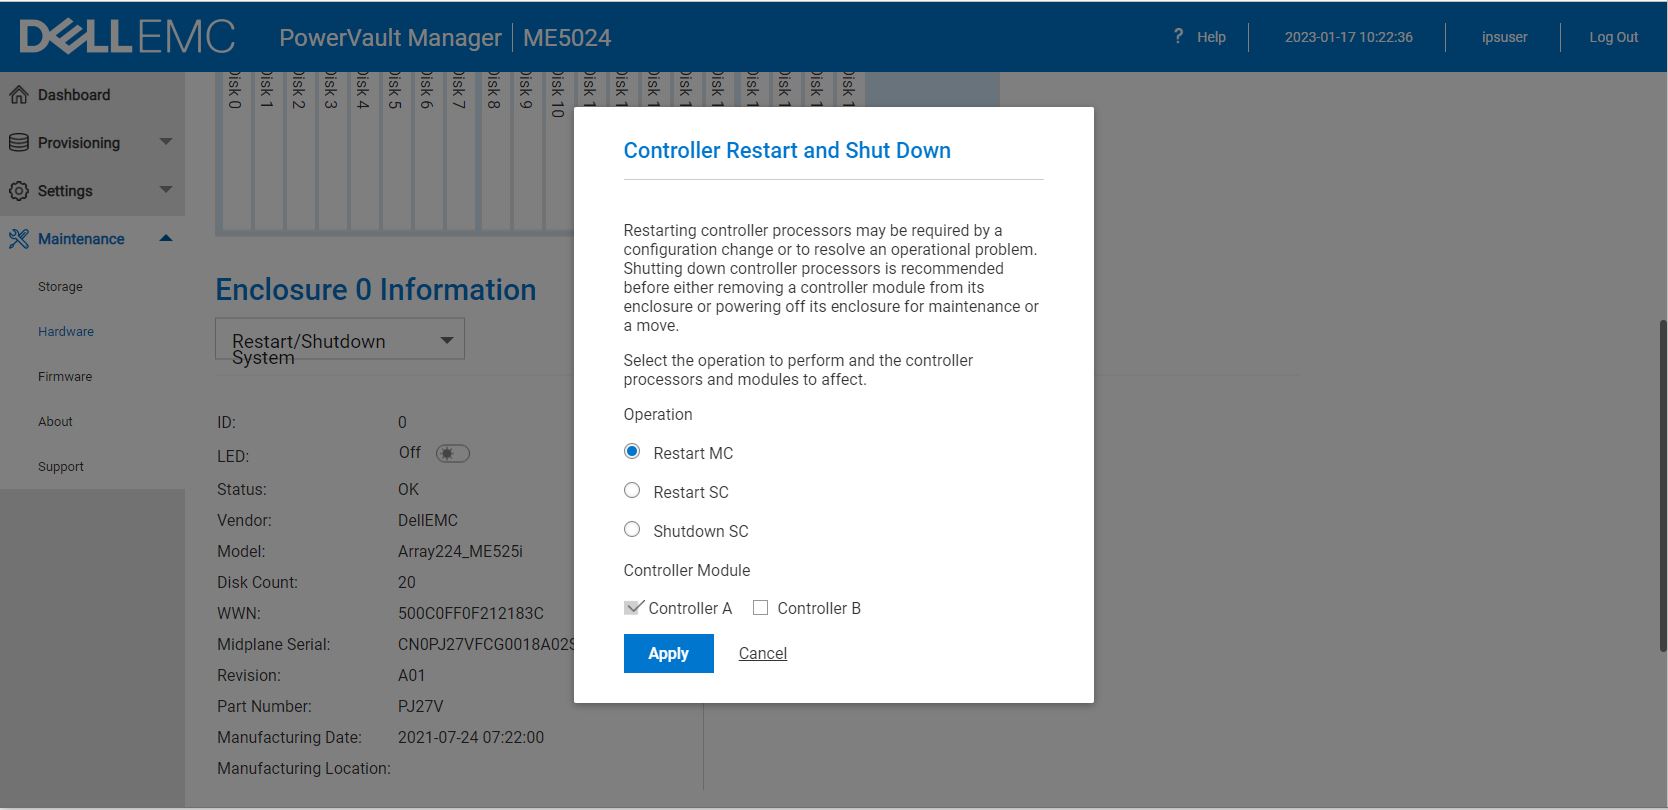Toggle the enclosure LED switch
The image size is (1668, 810).
point(452,454)
